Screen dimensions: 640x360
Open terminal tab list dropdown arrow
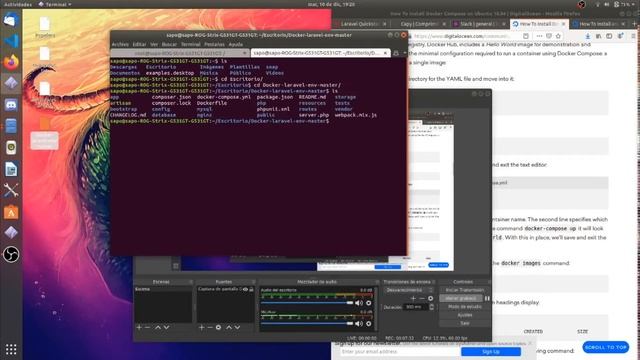[405, 53]
